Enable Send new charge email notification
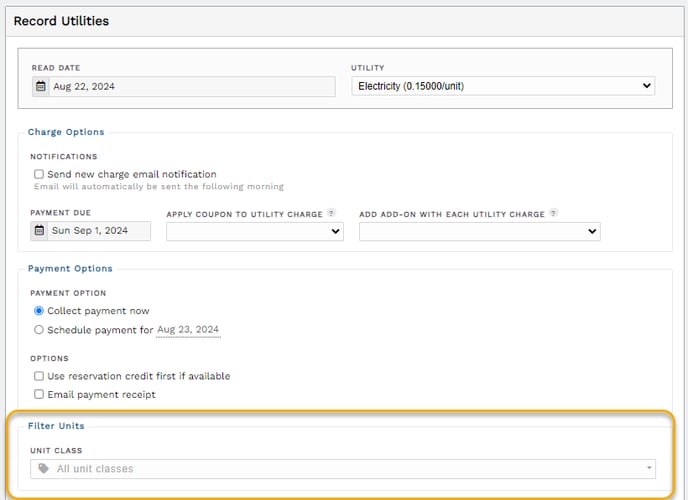 (39, 174)
